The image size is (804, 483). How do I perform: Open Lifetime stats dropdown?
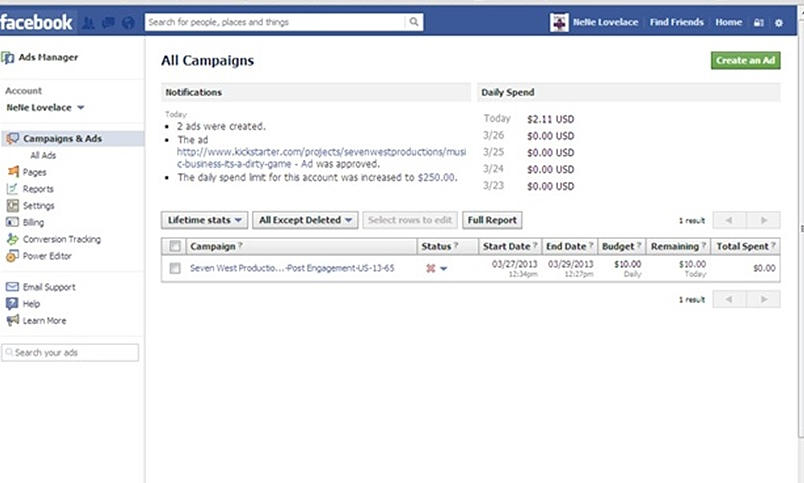[205, 220]
